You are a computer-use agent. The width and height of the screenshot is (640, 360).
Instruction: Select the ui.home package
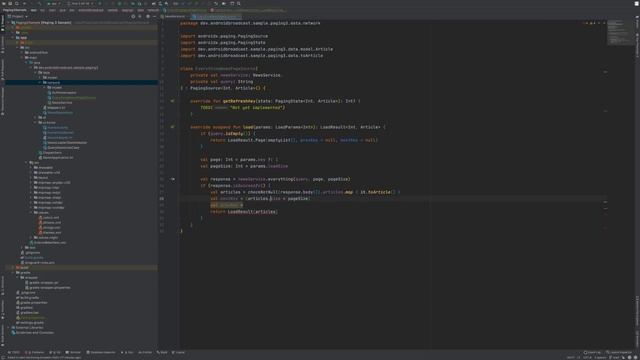coord(47,122)
